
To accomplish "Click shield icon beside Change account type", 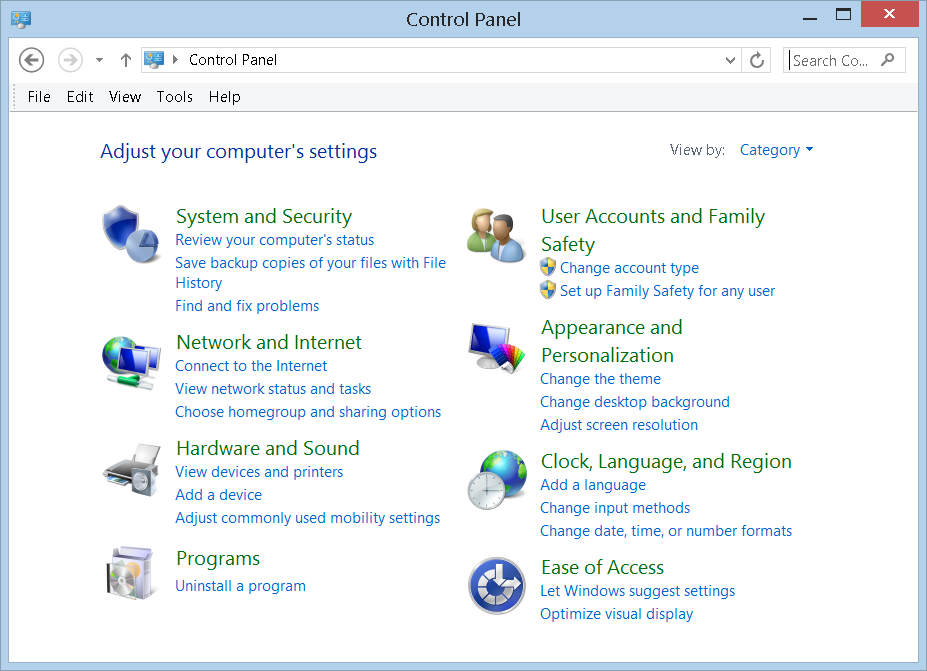I will 548,267.
